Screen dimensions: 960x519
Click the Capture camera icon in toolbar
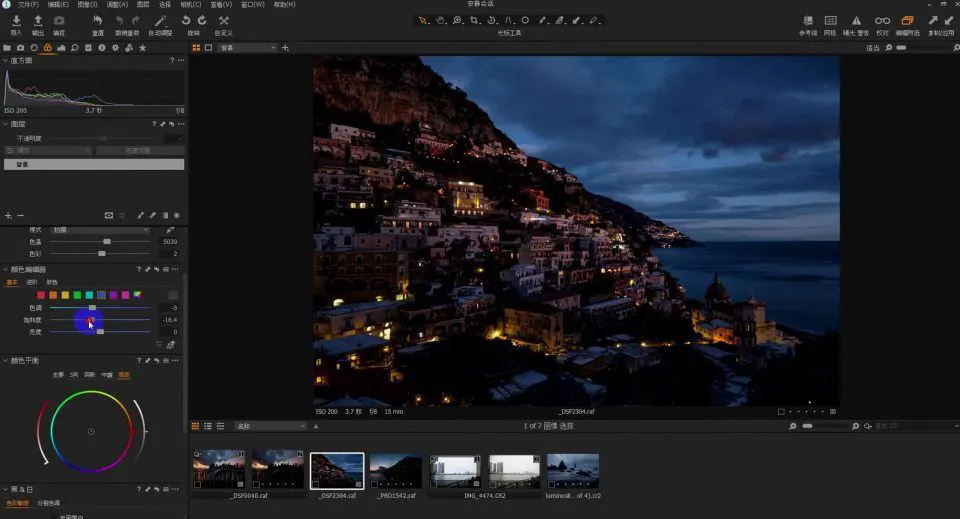click(59, 21)
